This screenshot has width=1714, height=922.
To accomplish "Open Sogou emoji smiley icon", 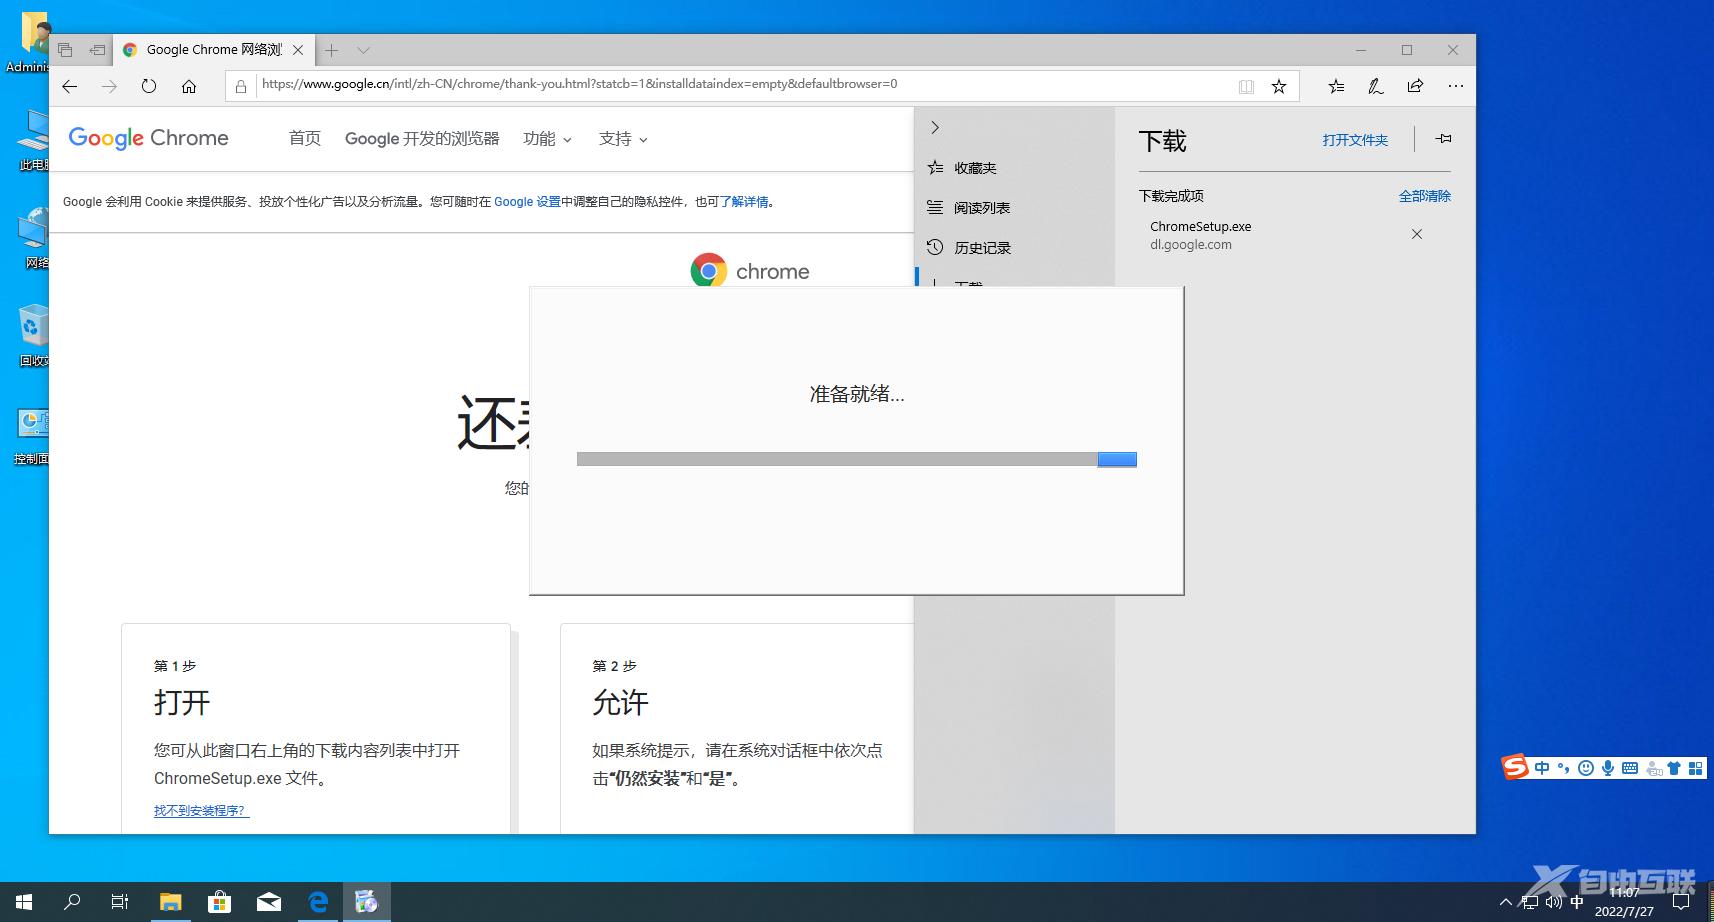I will tap(1586, 768).
